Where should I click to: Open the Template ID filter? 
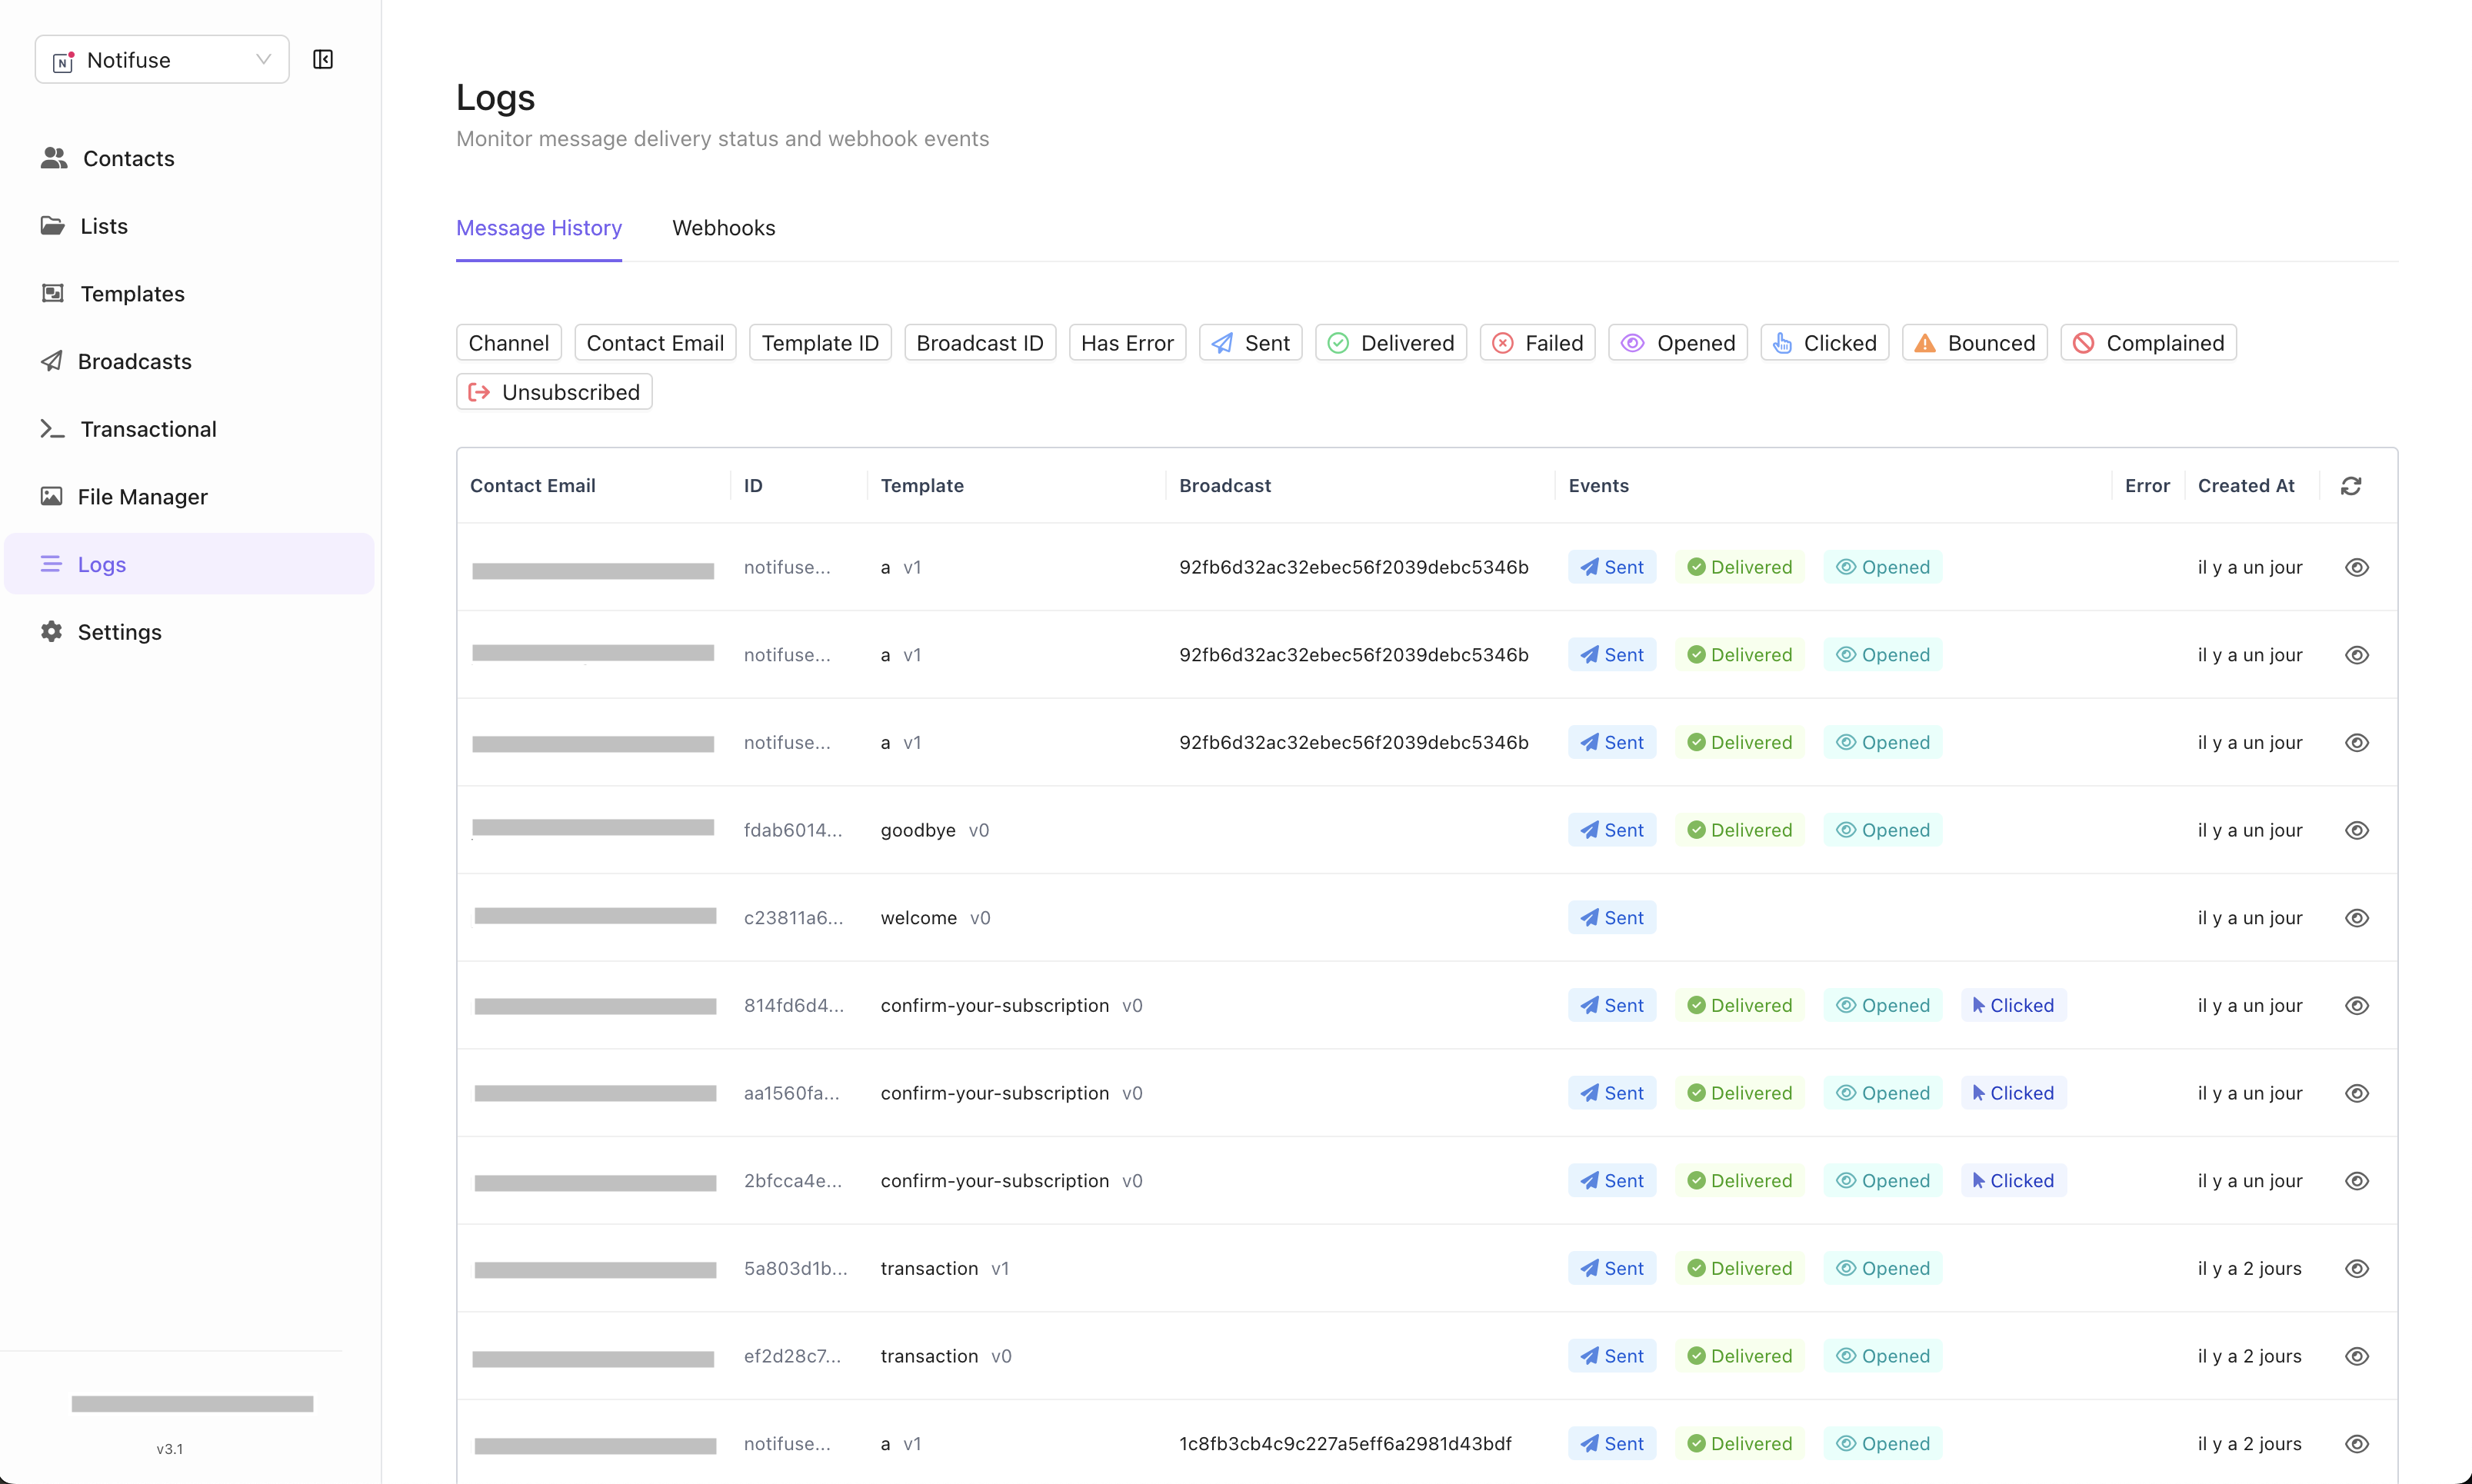tap(820, 343)
